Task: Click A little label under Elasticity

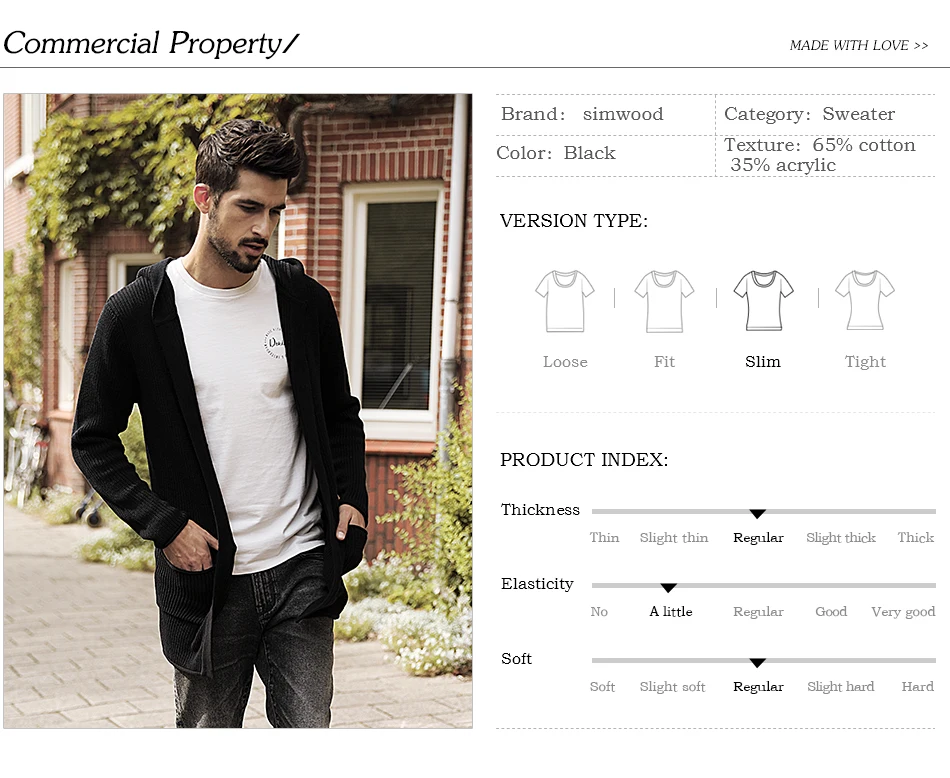Action: [x=671, y=611]
